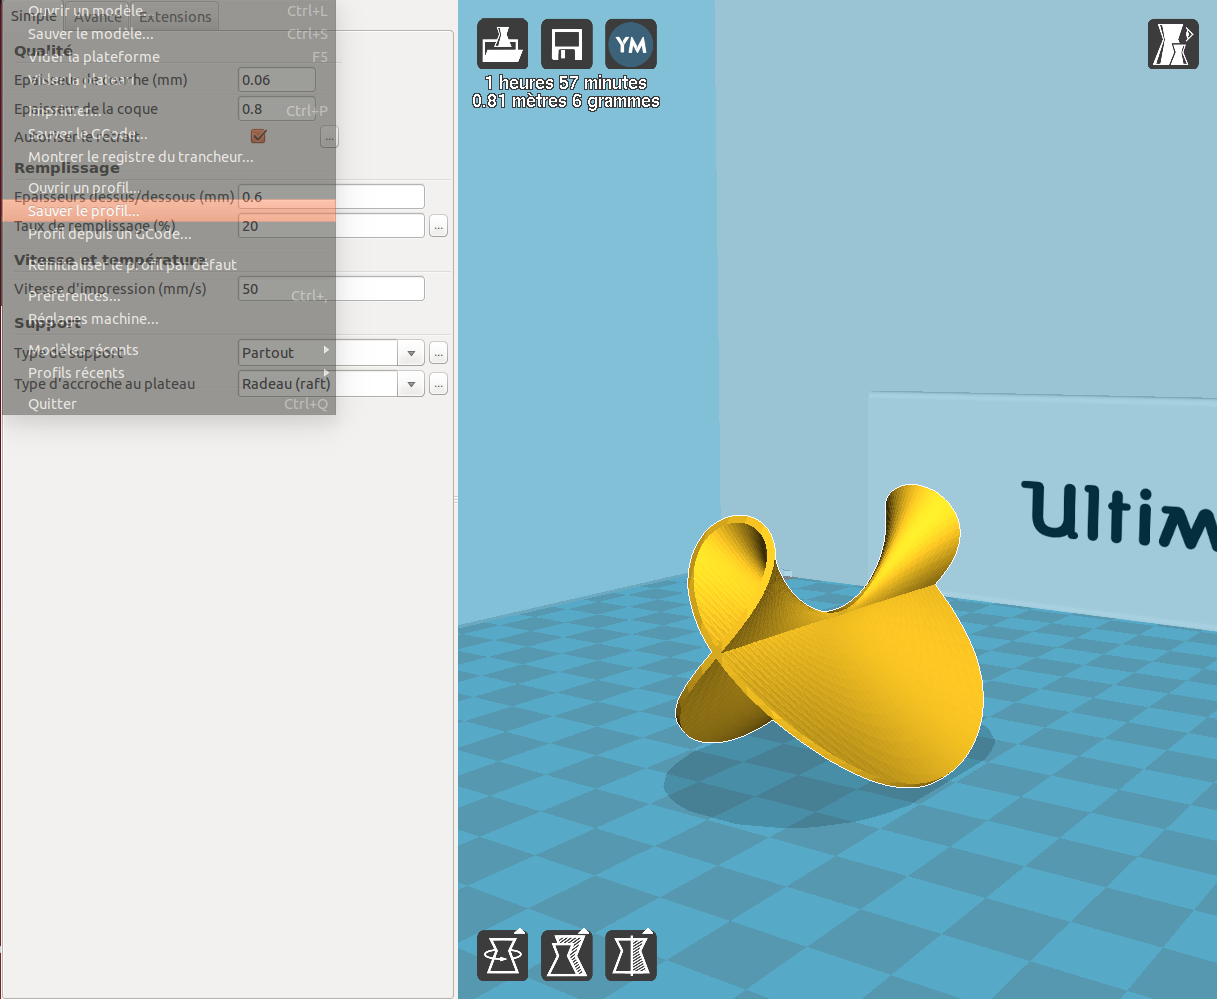
Task: Expand the 'Modèles récents' submenu
Action: (x=168, y=350)
